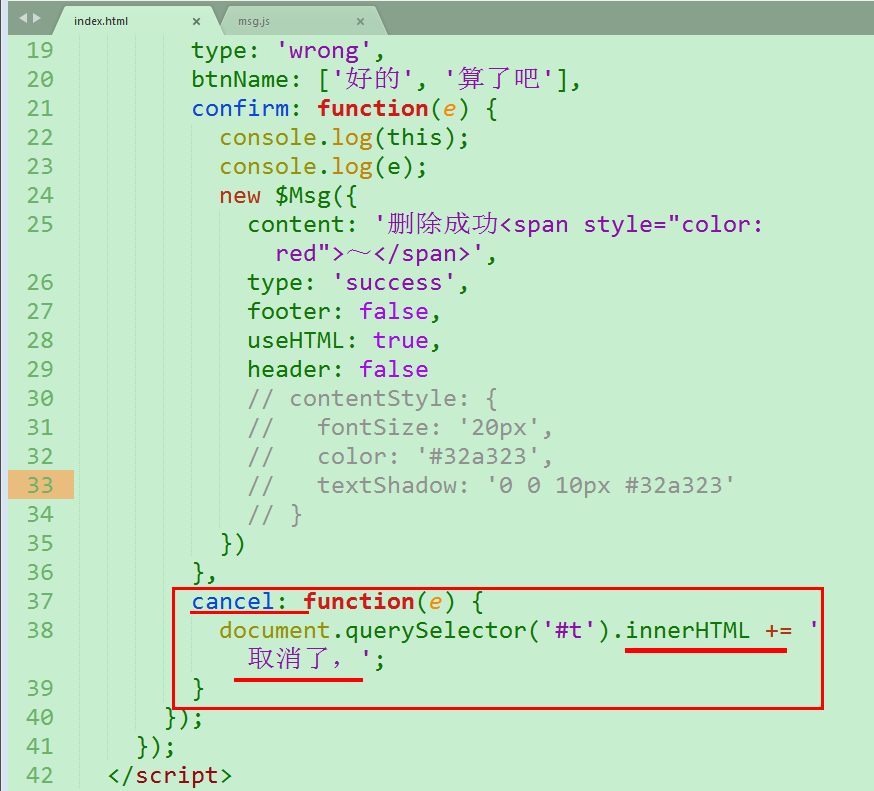Click innerHTML property on line 38

click(687, 630)
